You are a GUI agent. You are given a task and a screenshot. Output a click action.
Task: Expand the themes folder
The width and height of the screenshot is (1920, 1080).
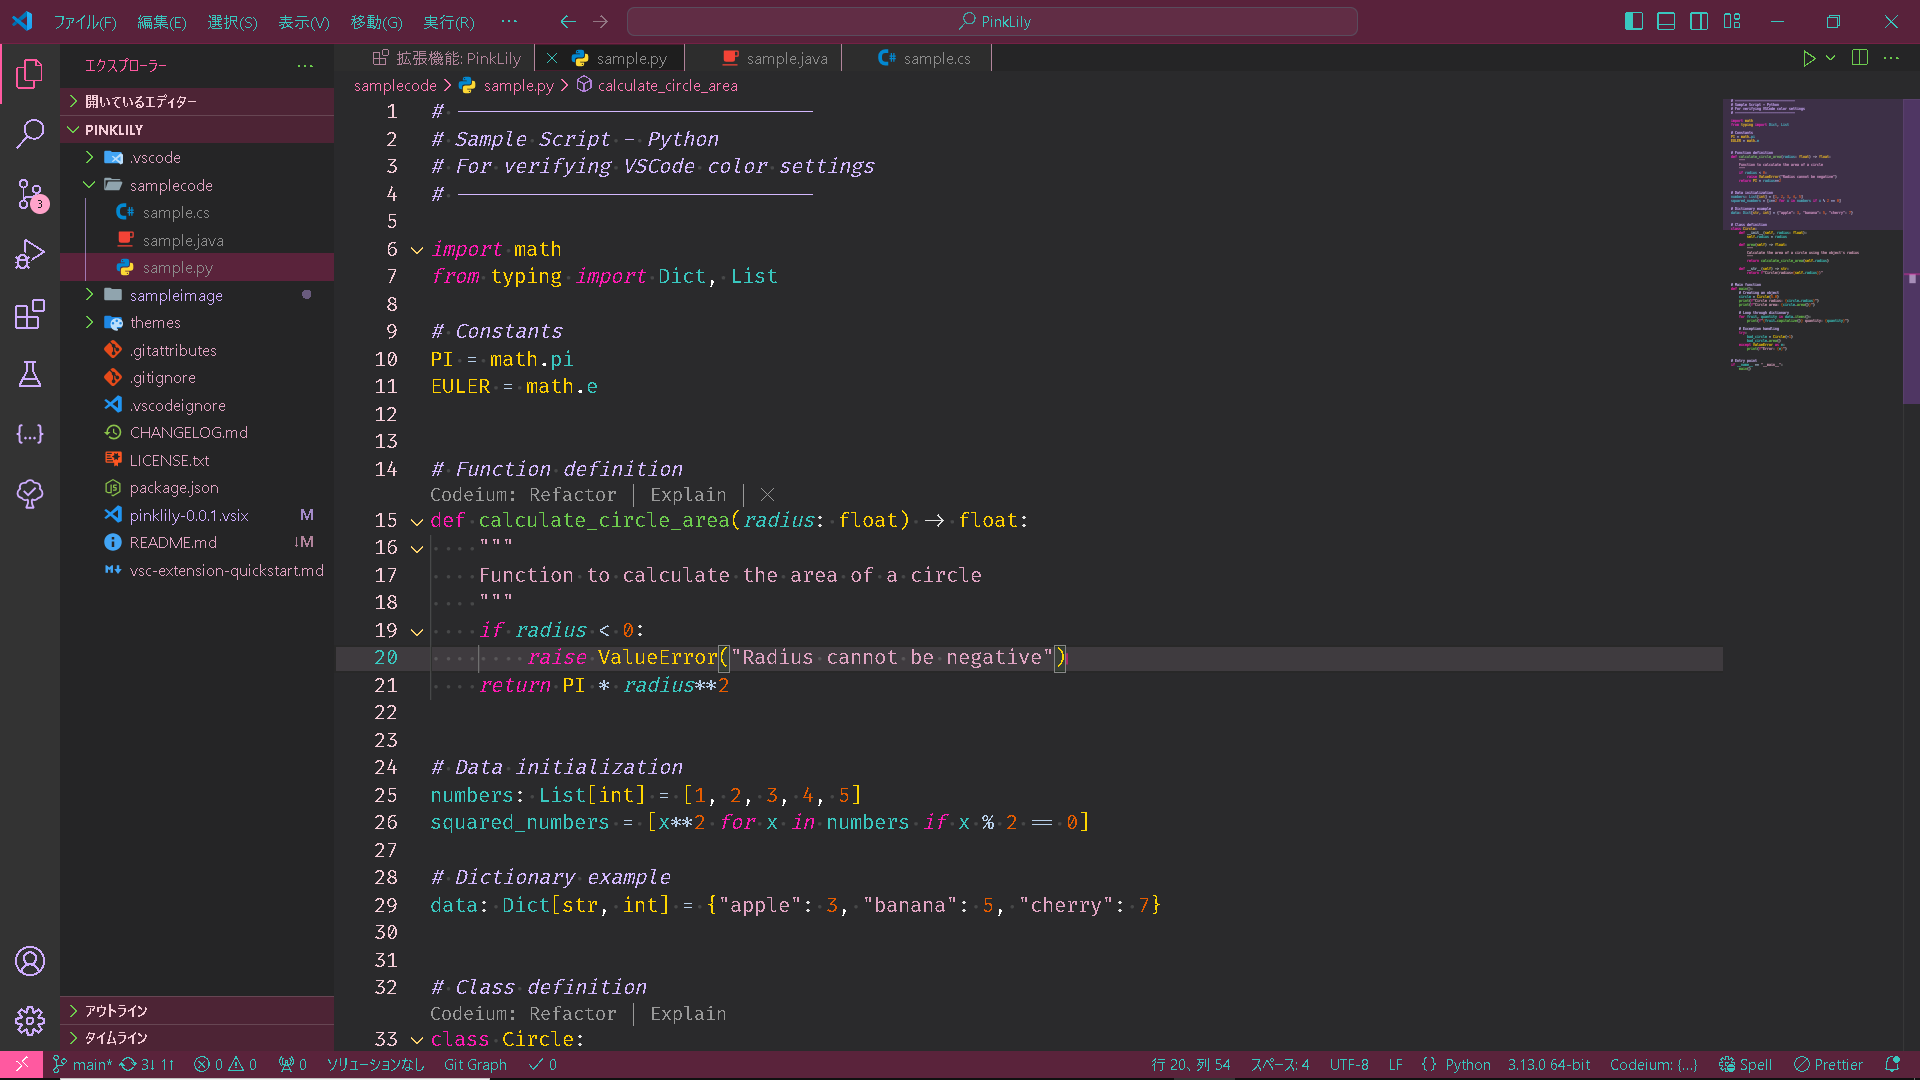155,323
